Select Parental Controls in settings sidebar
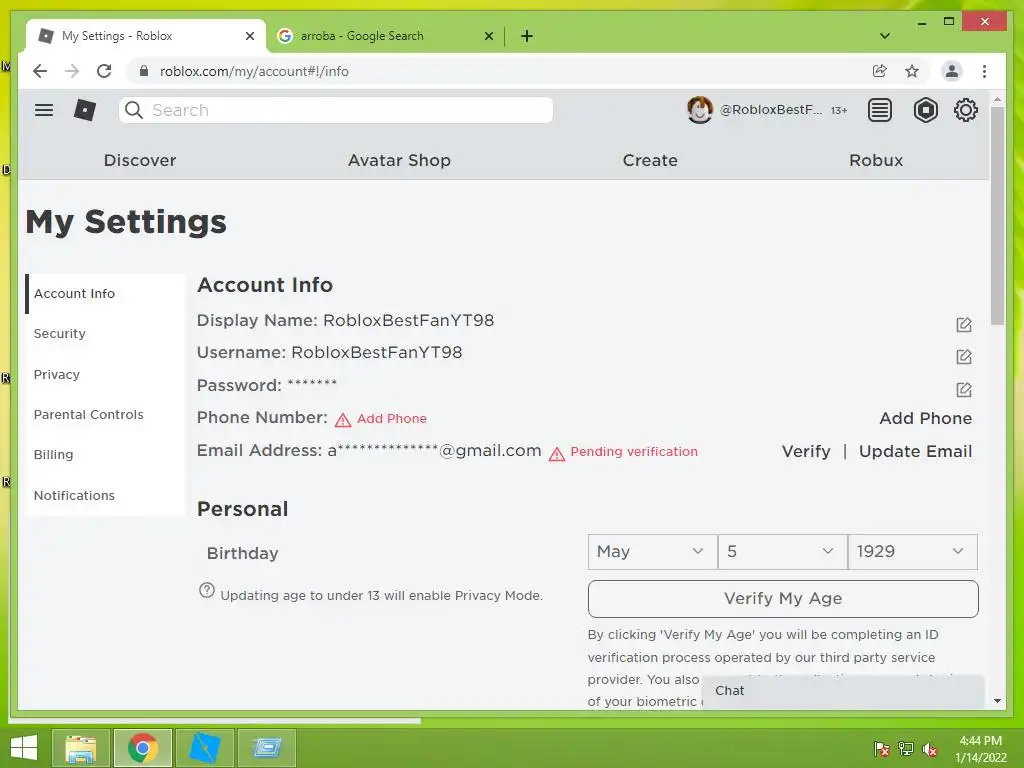The height and width of the screenshot is (768, 1024). point(105,414)
